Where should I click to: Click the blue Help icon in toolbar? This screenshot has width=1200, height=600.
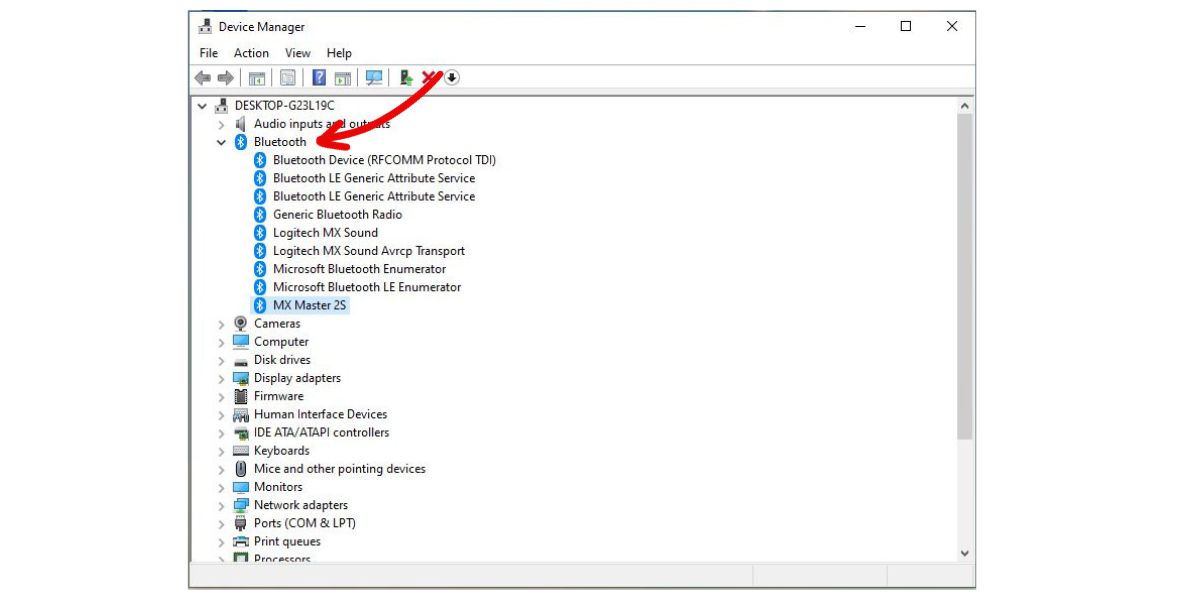tap(319, 78)
